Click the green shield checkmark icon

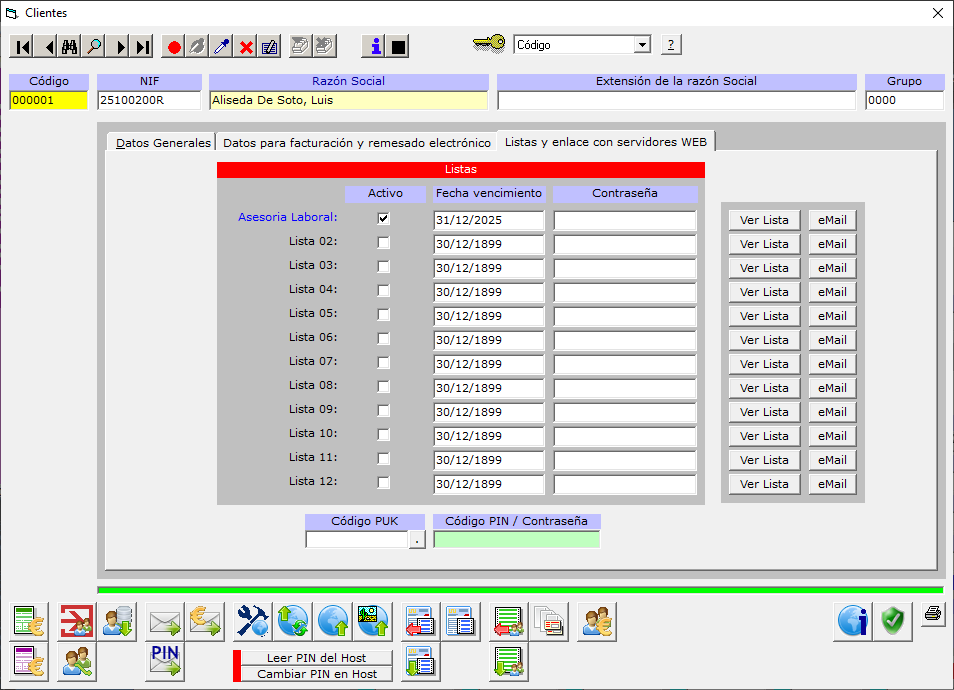click(893, 621)
